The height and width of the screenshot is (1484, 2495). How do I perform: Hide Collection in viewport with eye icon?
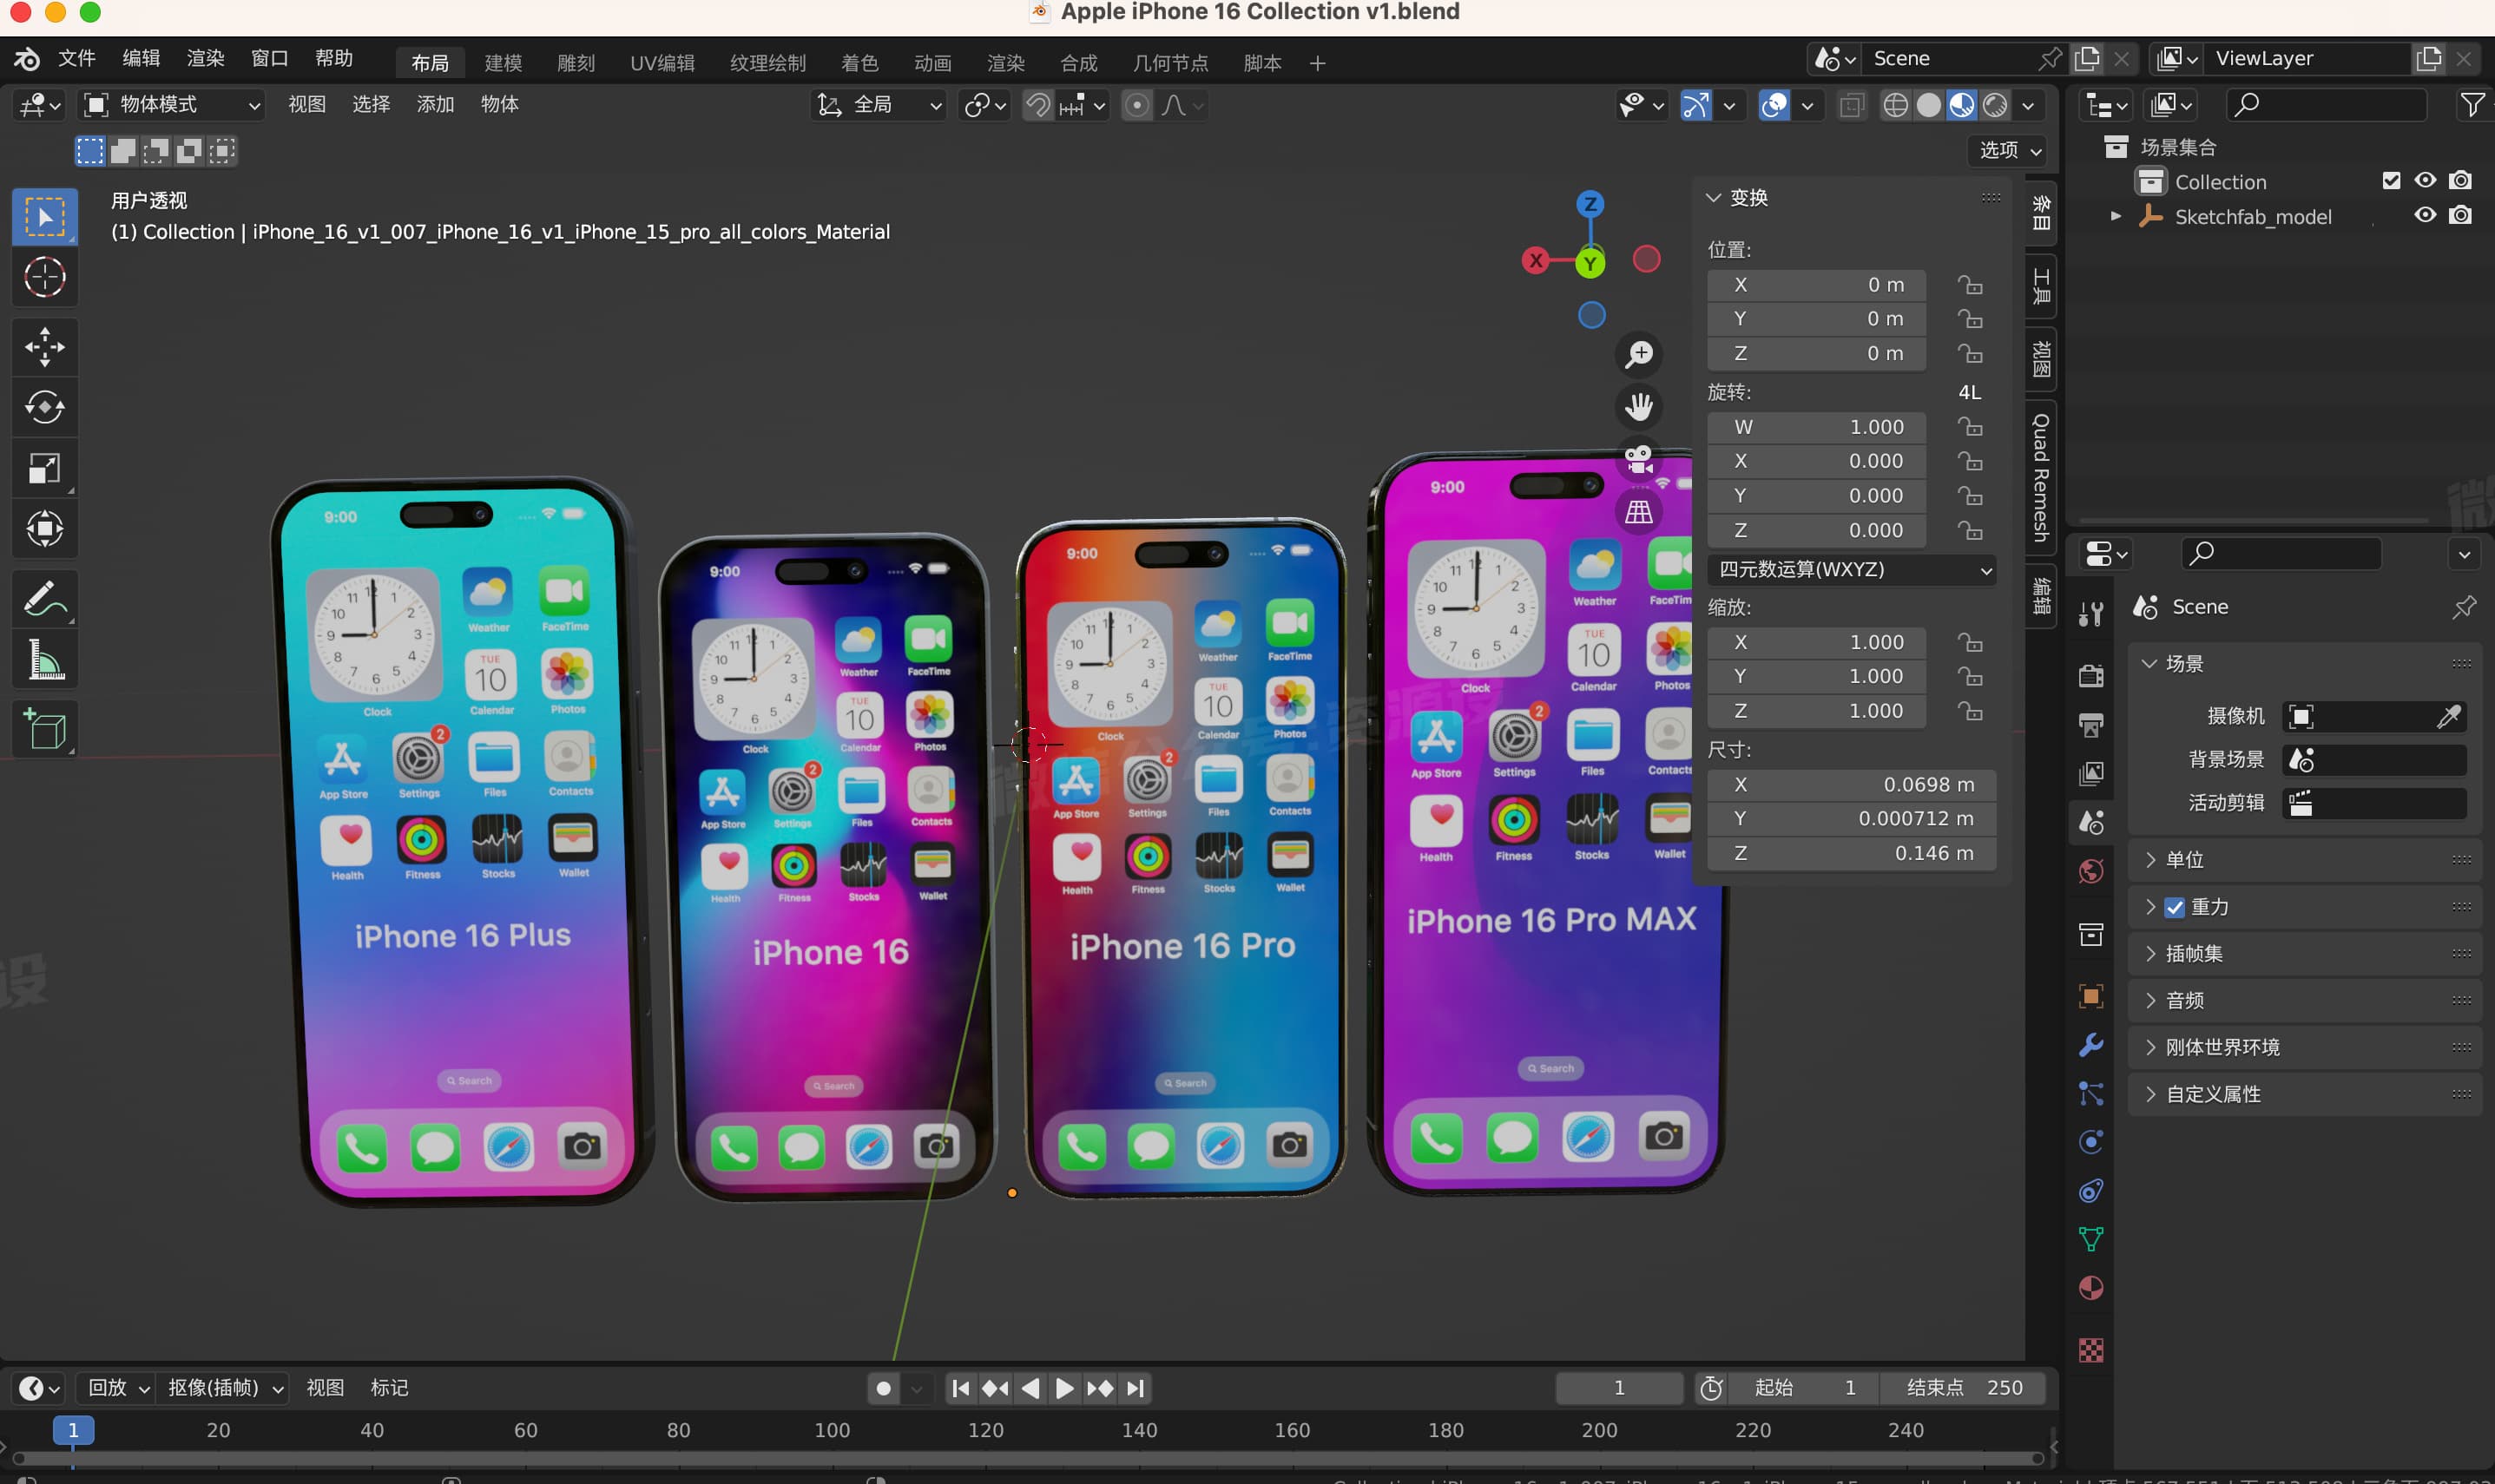click(x=2425, y=181)
